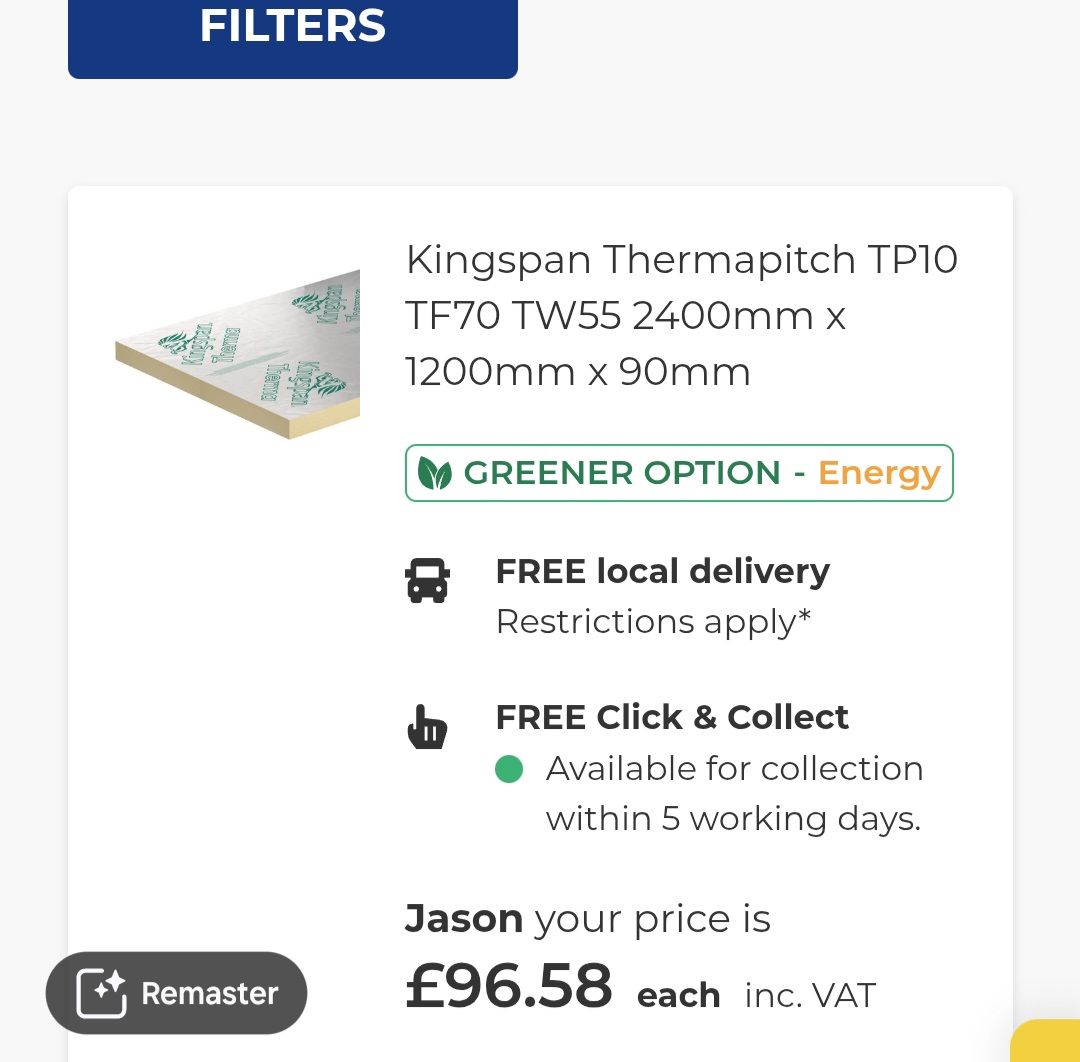Select the FREE Click & Collect heading
This screenshot has height=1062, width=1080.
672,717
